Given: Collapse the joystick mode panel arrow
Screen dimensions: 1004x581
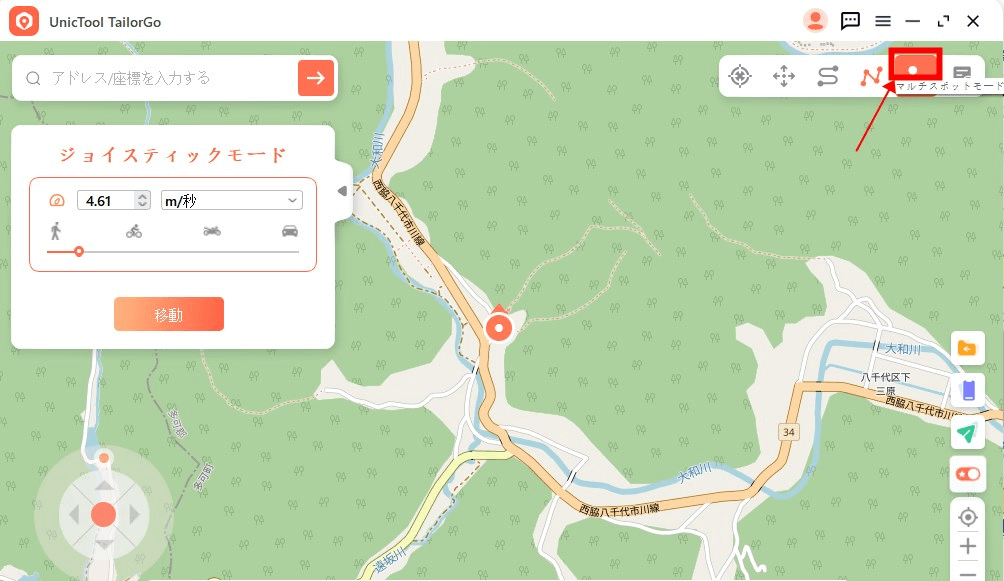Looking at the screenshot, I should click(343, 191).
